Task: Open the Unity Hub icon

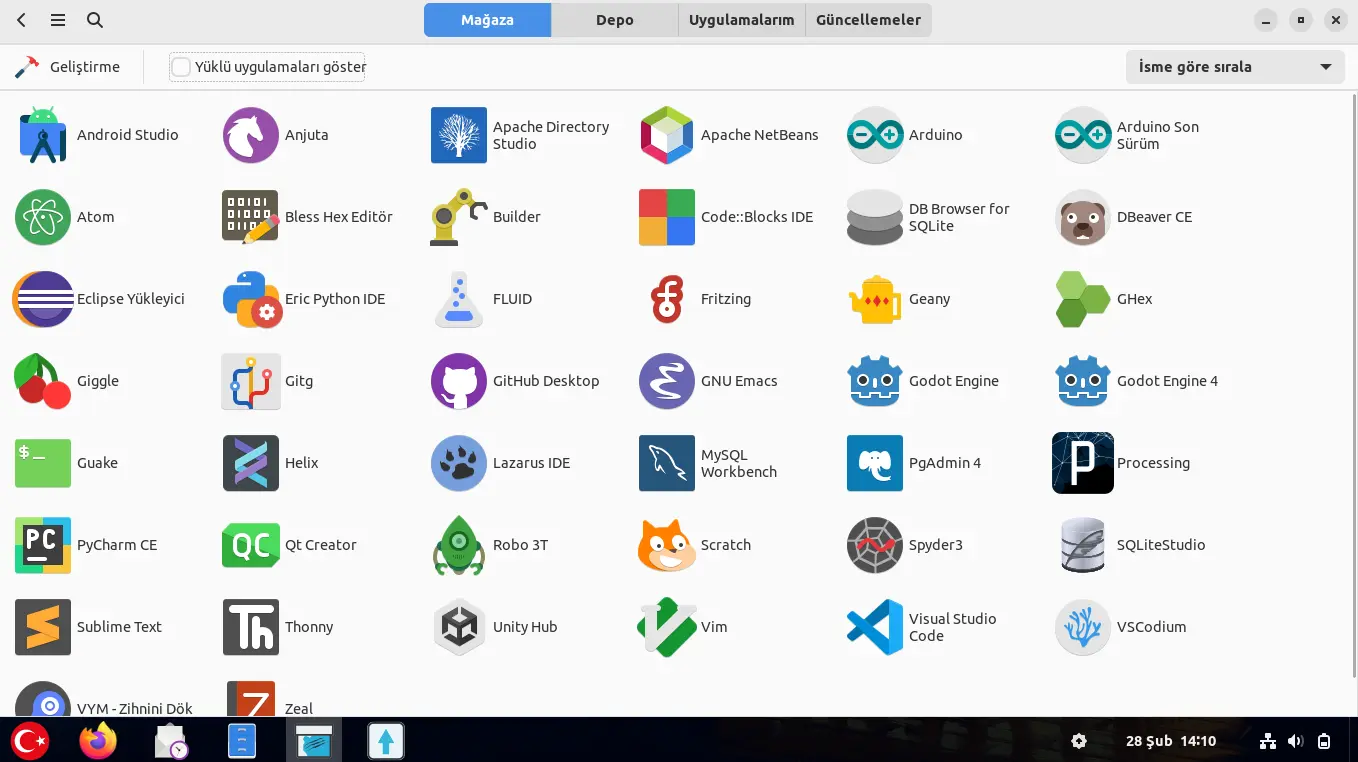Action: (x=459, y=627)
